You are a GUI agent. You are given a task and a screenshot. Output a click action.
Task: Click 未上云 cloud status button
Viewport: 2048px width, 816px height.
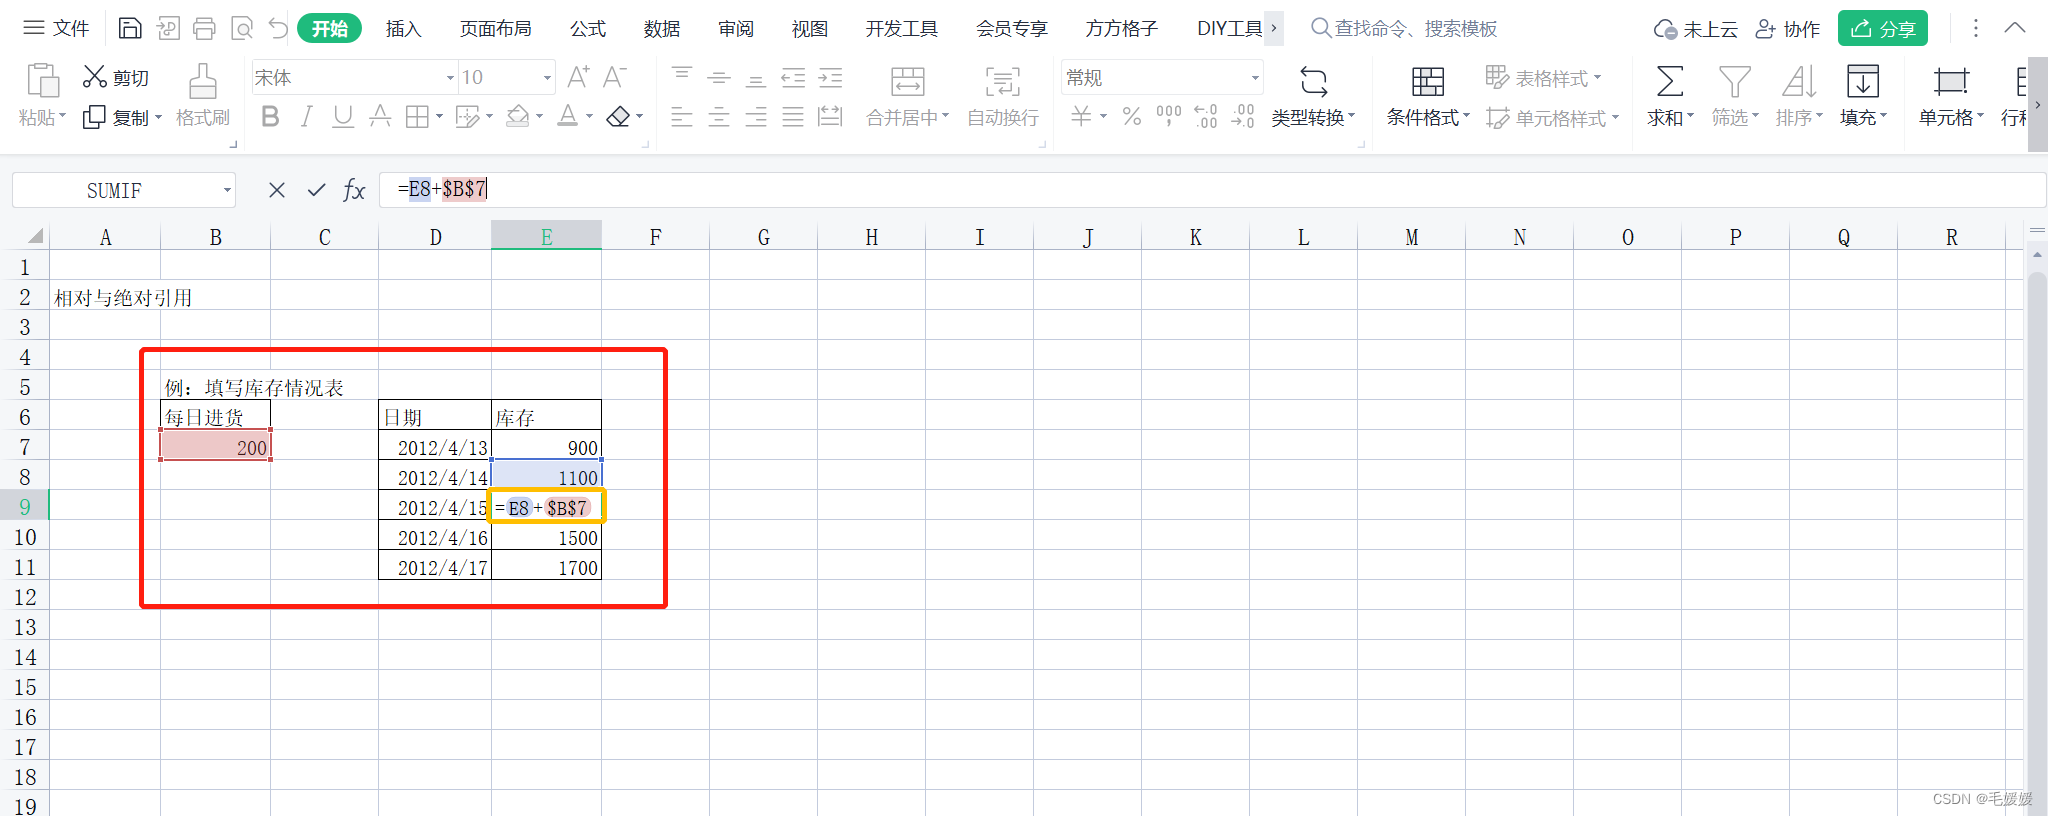(1695, 29)
